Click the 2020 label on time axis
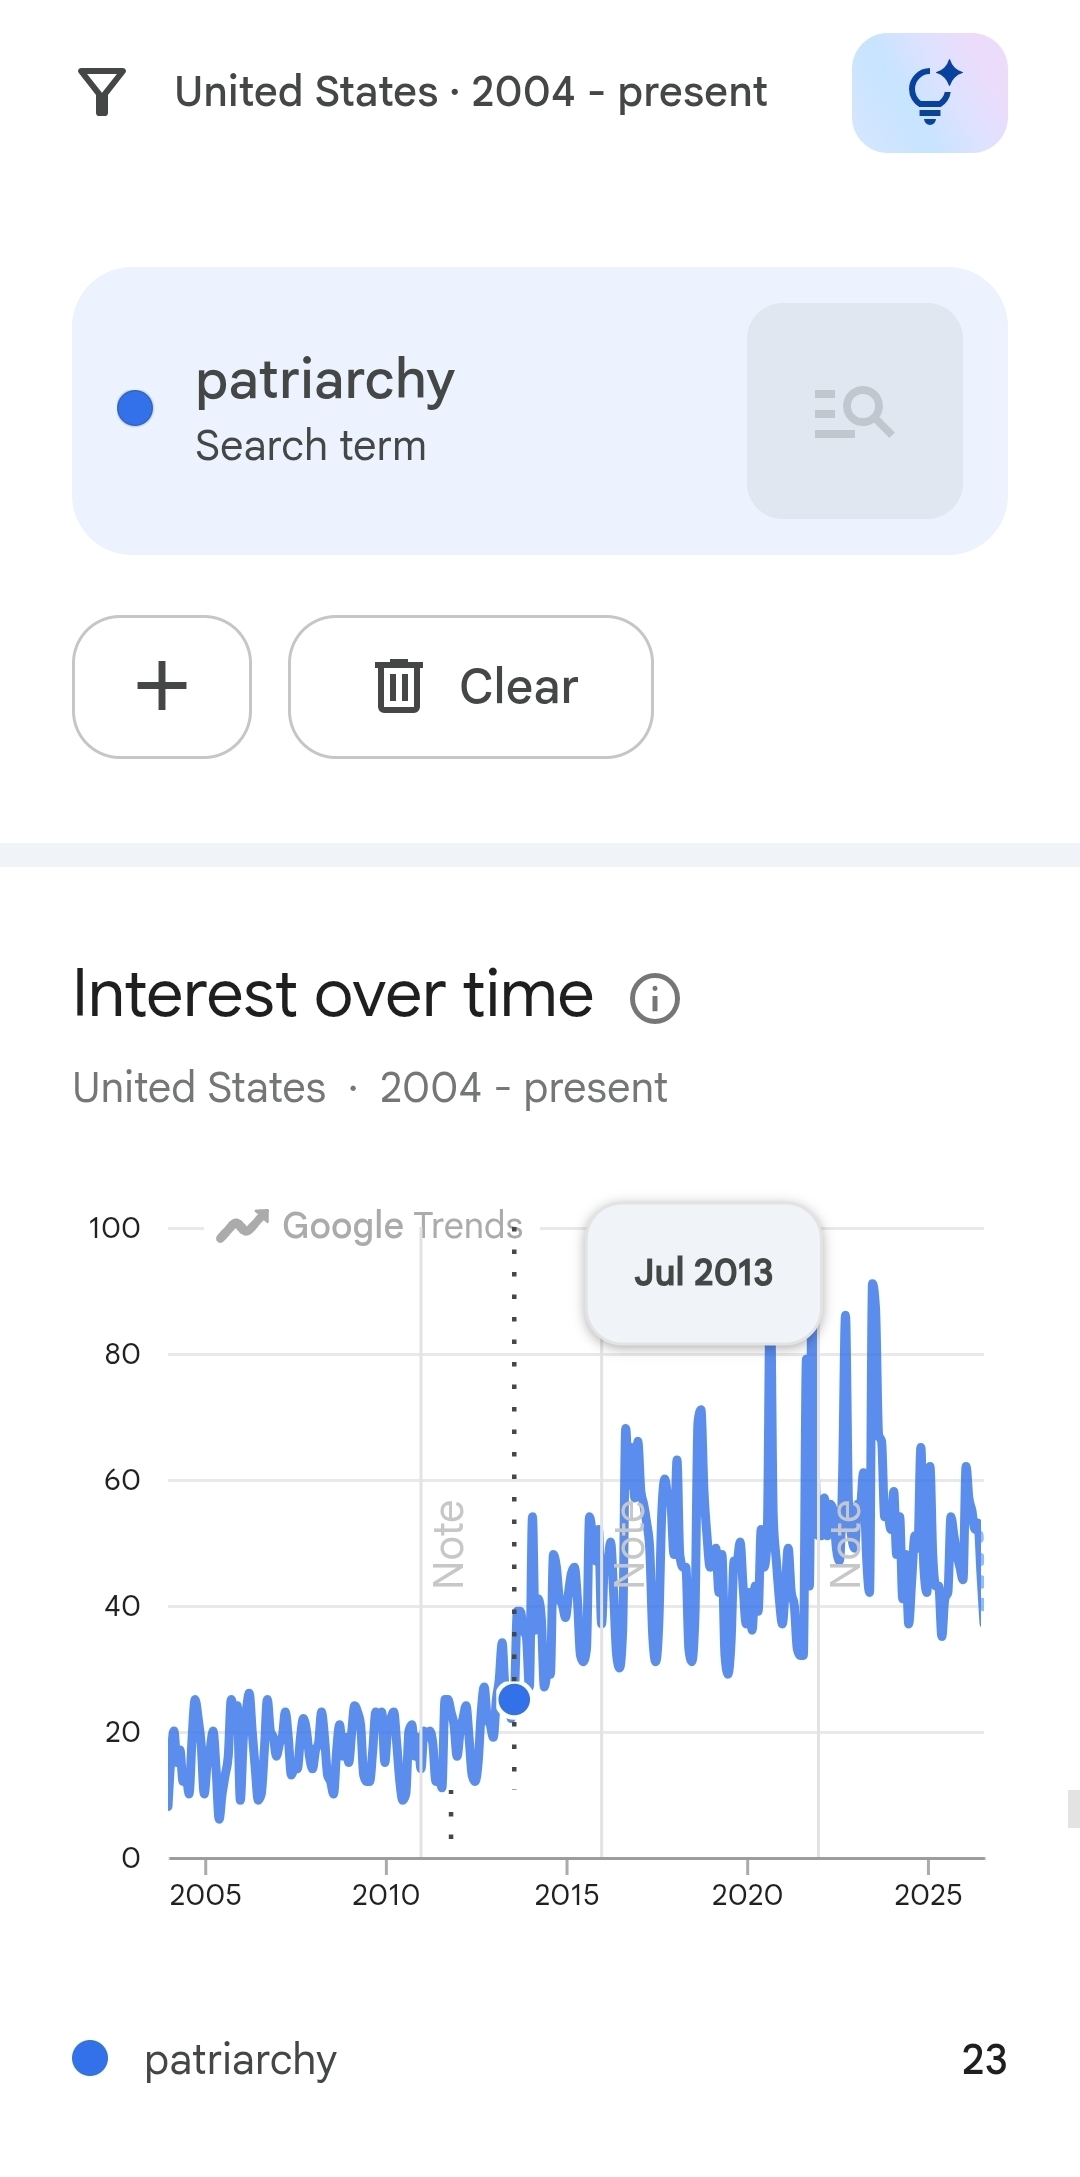This screenshot has height=2177, width=1080. [747, 1894]
